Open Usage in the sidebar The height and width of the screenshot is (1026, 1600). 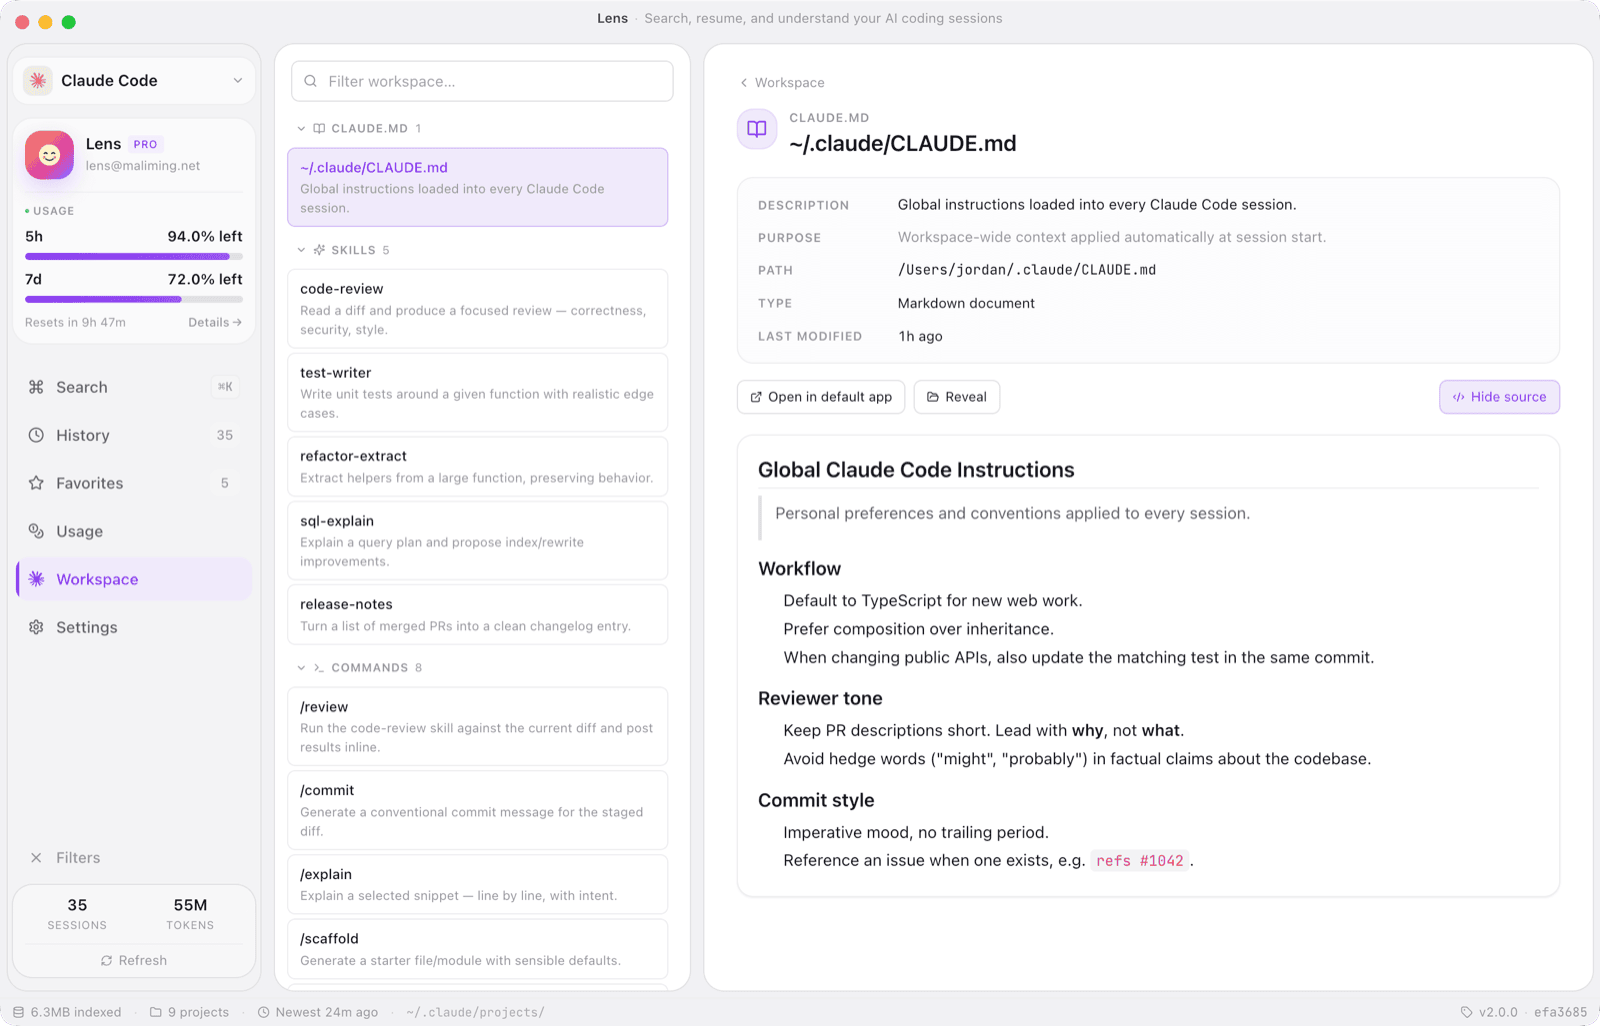[134, 531]
